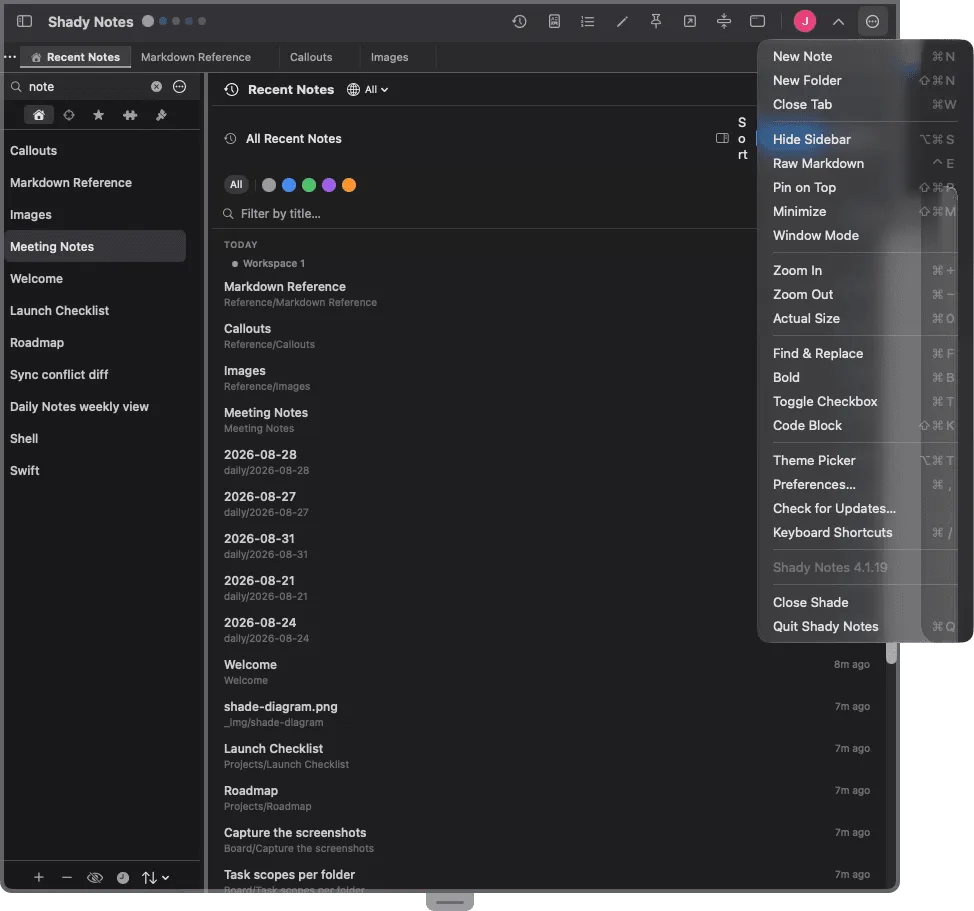Open Theme Picker from menu
This screenshot has width=974, height=911.
(x=863, y=460)
